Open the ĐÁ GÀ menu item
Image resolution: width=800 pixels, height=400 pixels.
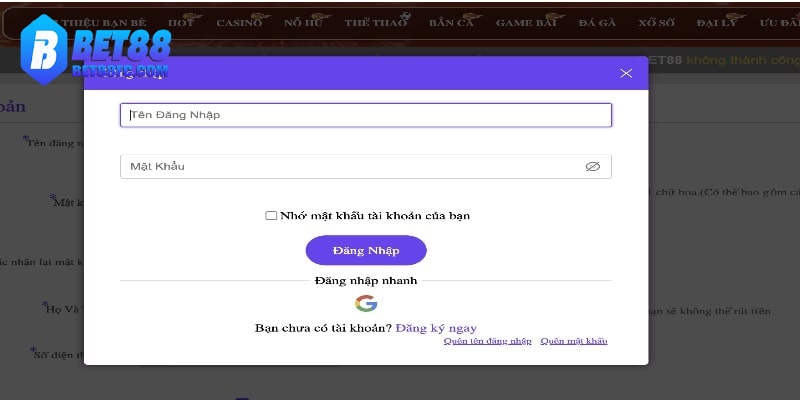[x=597, y=22]
